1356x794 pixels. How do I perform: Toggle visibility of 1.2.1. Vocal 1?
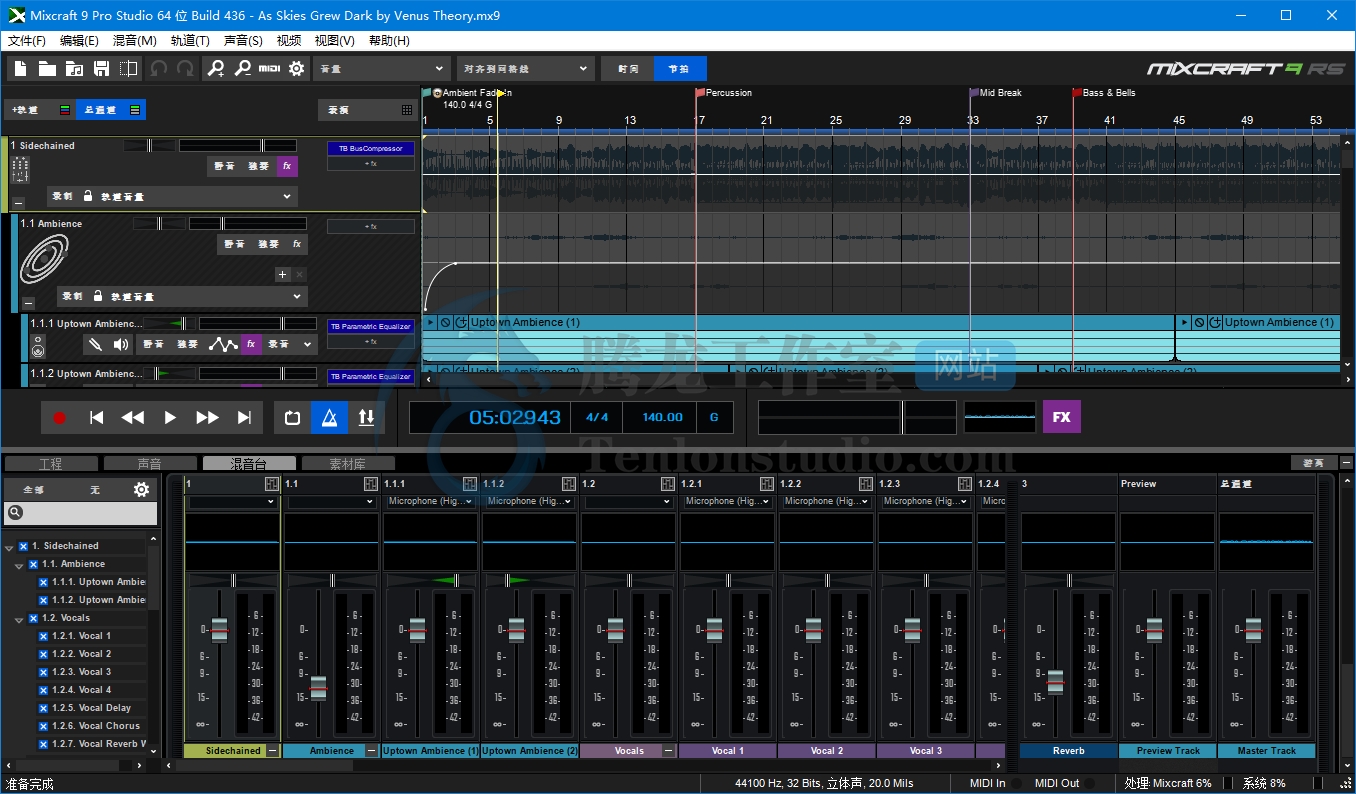(x=43, y=636)
